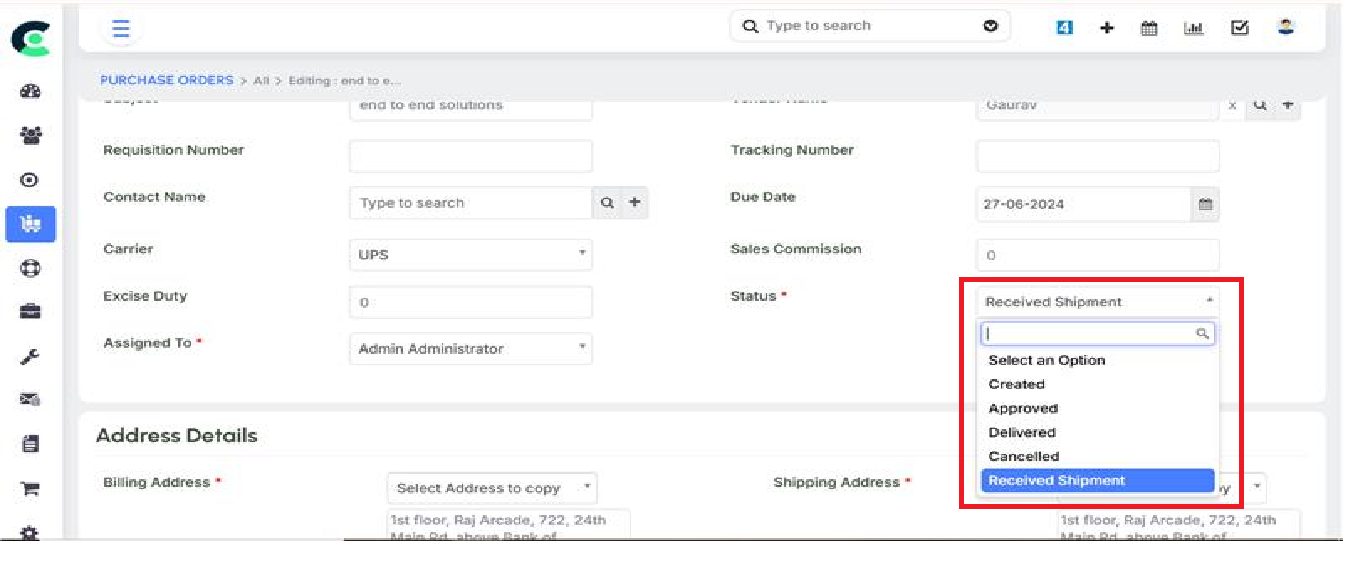Click the All breadcrumb link

coord(261,81)
